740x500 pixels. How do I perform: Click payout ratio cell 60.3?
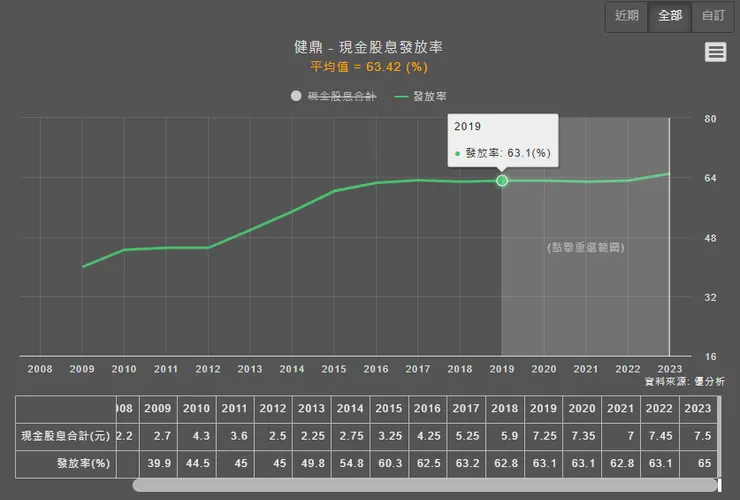click(390, 464)
